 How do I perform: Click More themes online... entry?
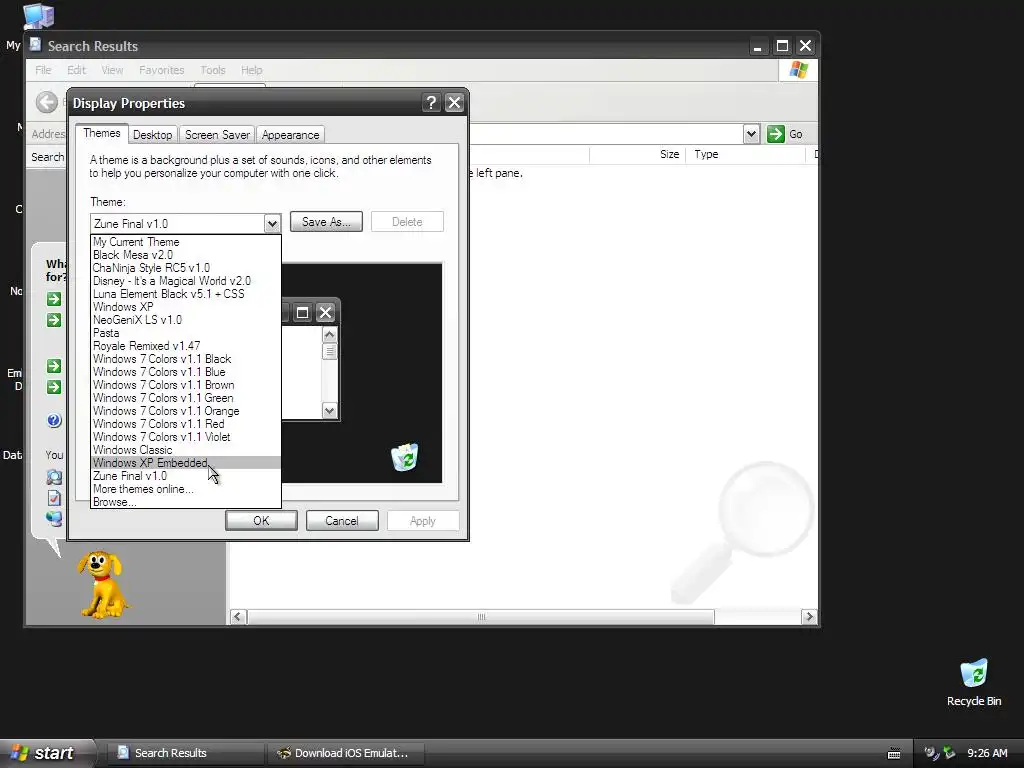[185, 489]
